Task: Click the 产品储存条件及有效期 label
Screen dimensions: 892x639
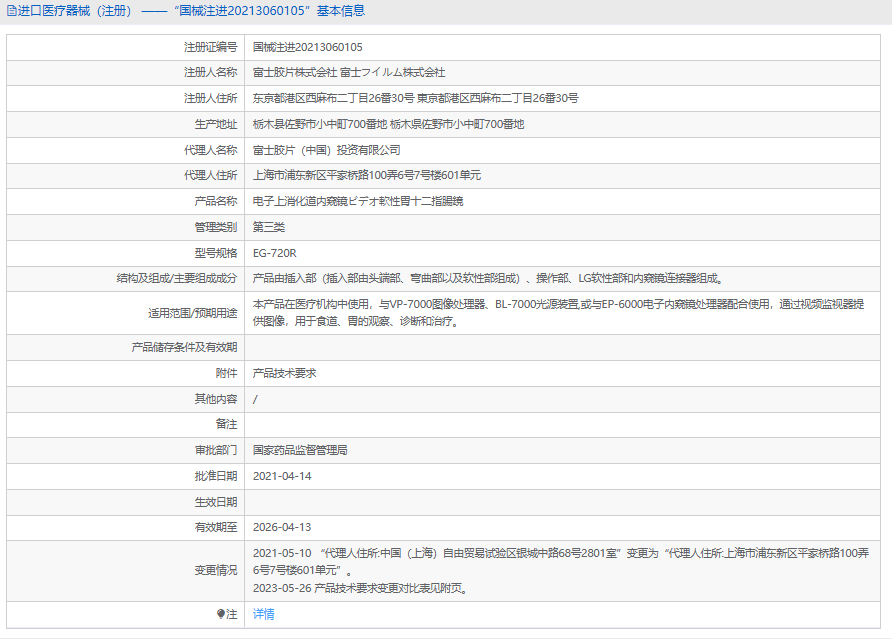Action: [184, 347]
